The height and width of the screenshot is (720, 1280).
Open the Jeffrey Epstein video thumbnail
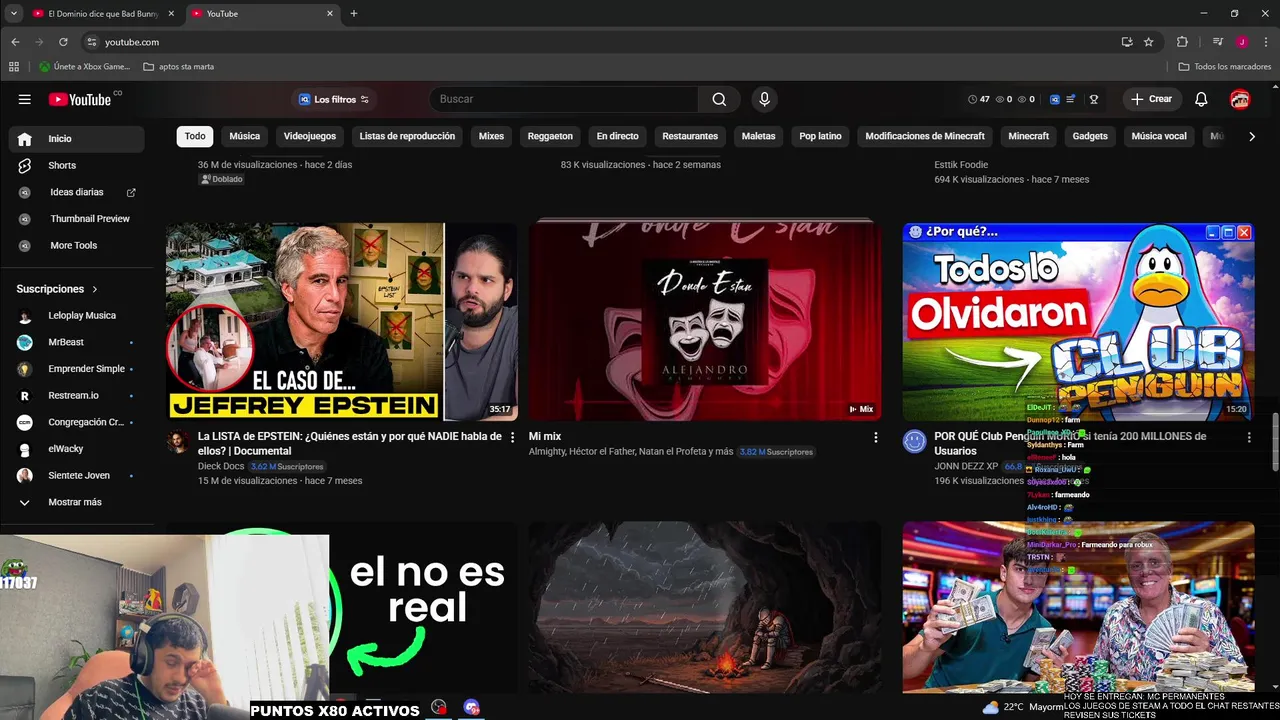(342, 322)
